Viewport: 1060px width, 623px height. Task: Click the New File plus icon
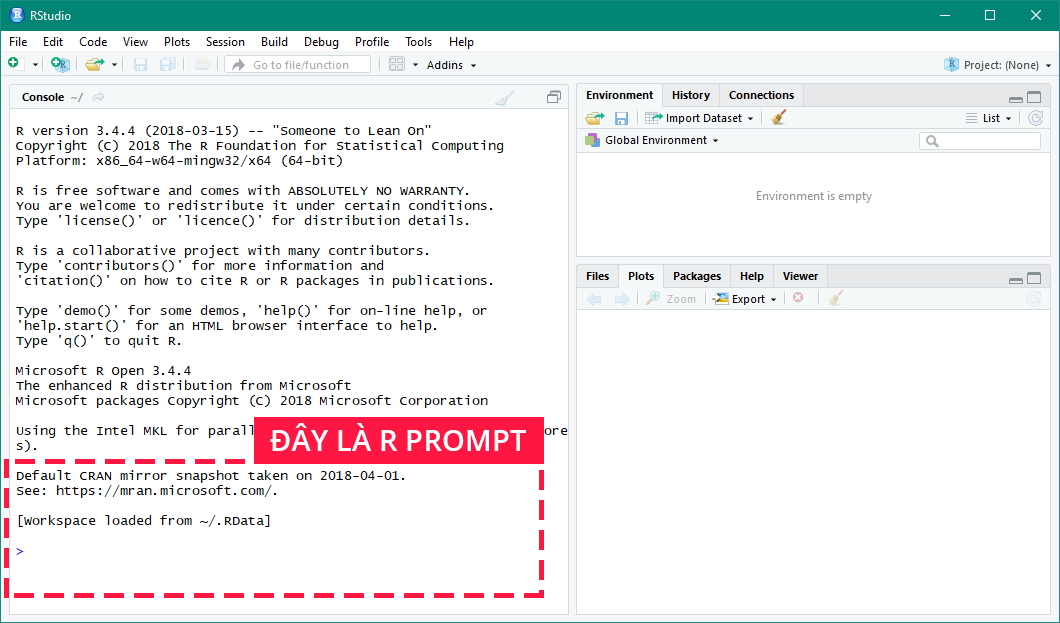click(14, 64)
